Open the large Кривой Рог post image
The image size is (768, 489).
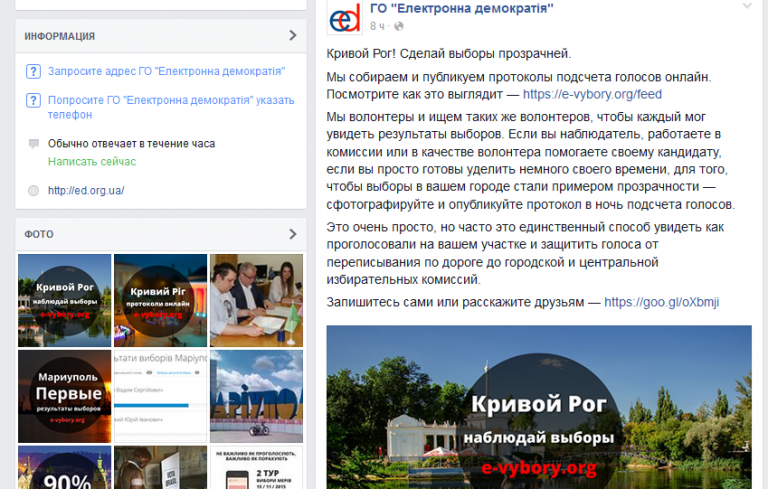click(539, 407)
